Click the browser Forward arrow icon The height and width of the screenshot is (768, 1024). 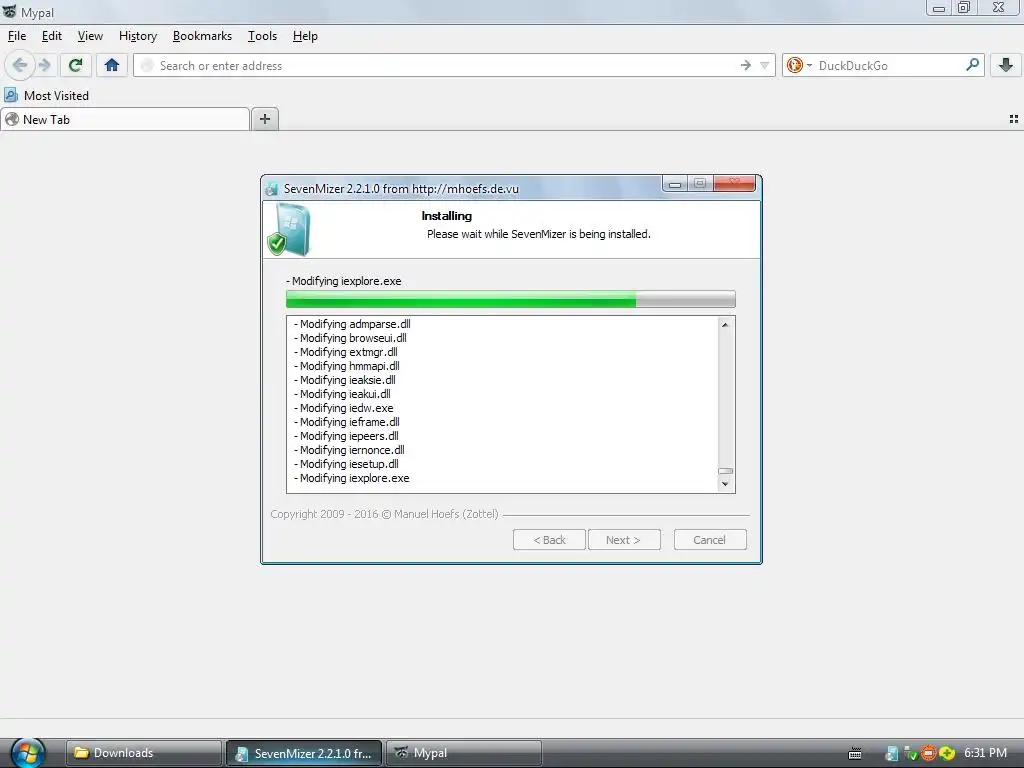(x=44, y=65)
